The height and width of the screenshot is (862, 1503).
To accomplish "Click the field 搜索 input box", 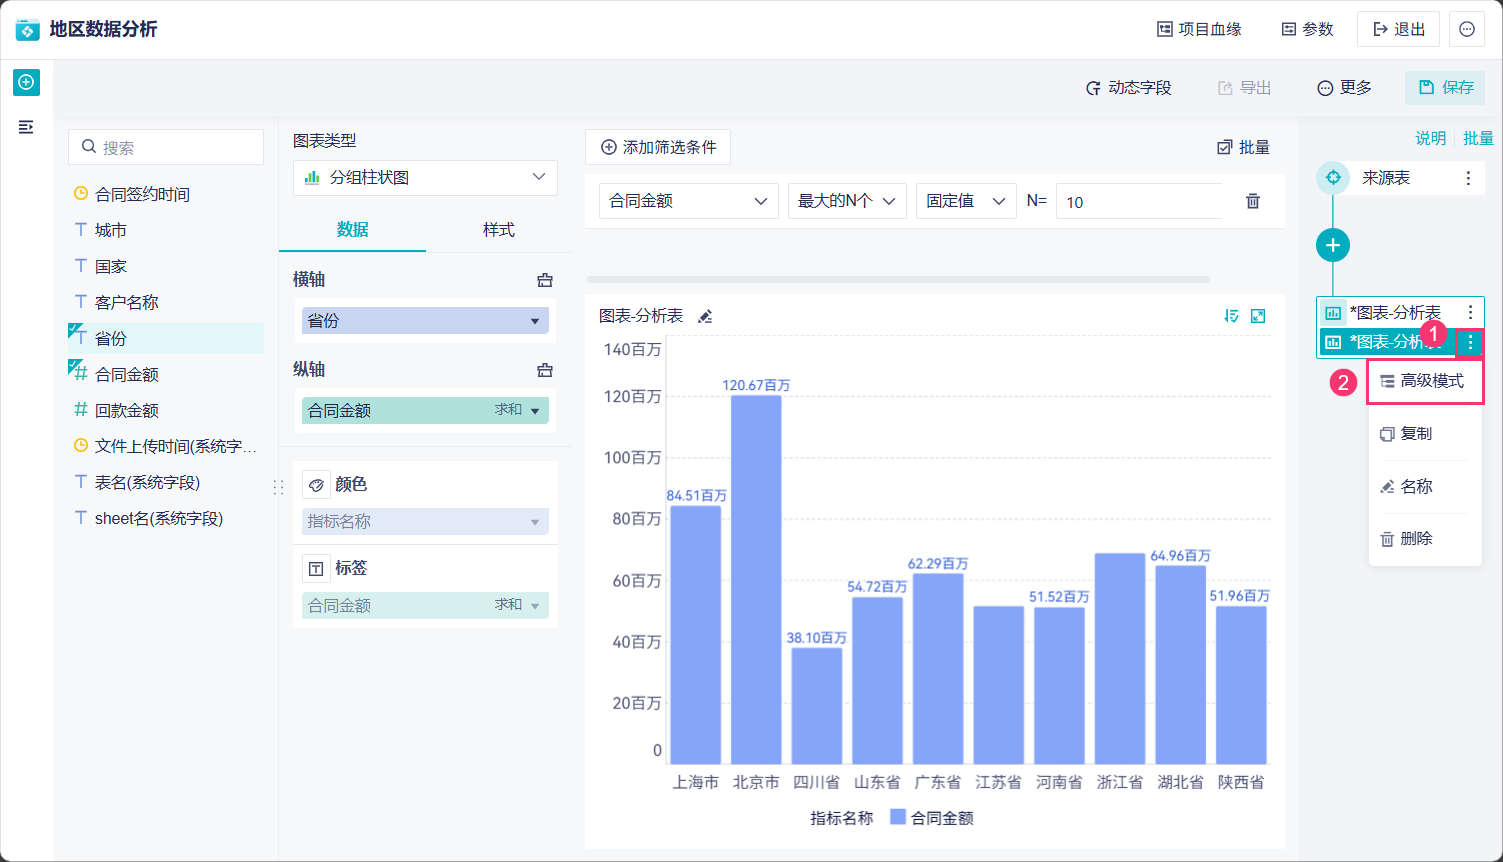I will (166, 147).
